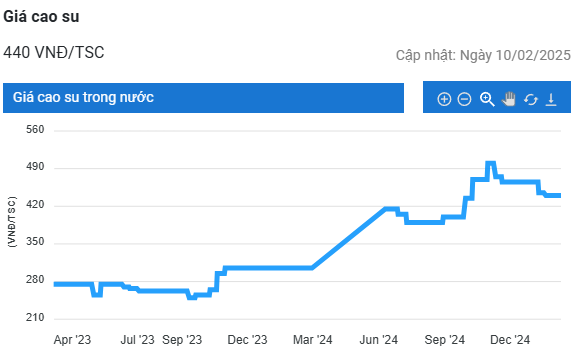Reset chart zoom with refresh icon
The image size is (581, 362).
531,99
